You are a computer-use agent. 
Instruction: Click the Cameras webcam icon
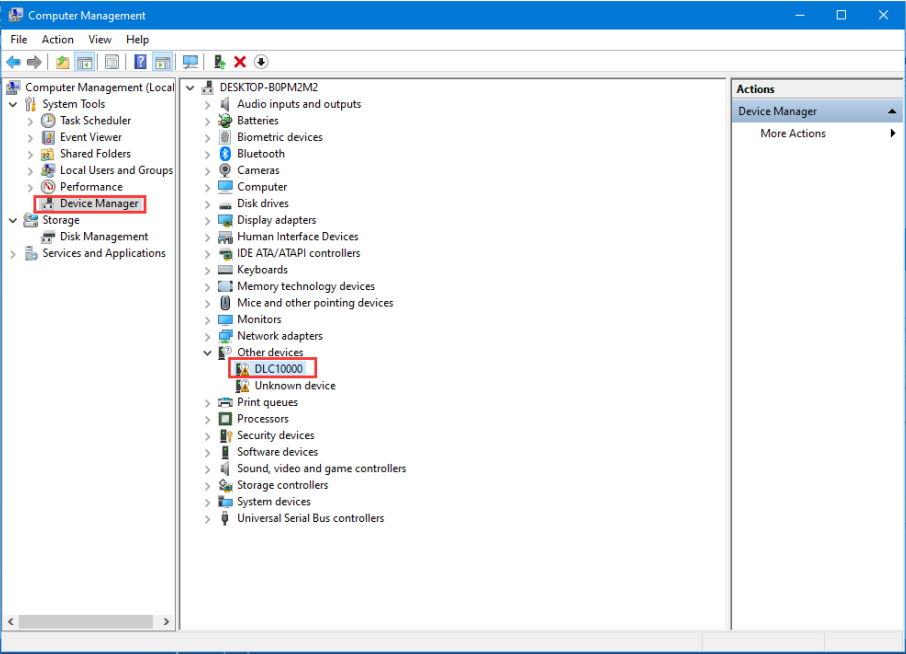click(225, 170)
